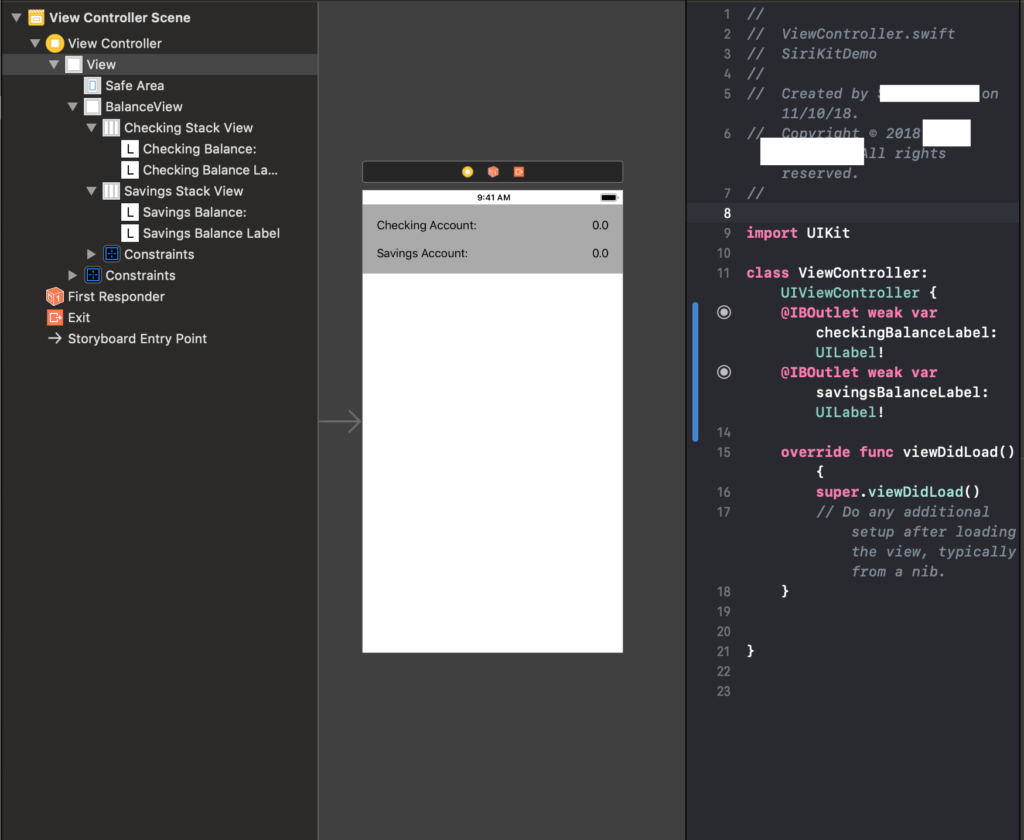Collapse the Checking Stack View triangle

tap(92, 128)
